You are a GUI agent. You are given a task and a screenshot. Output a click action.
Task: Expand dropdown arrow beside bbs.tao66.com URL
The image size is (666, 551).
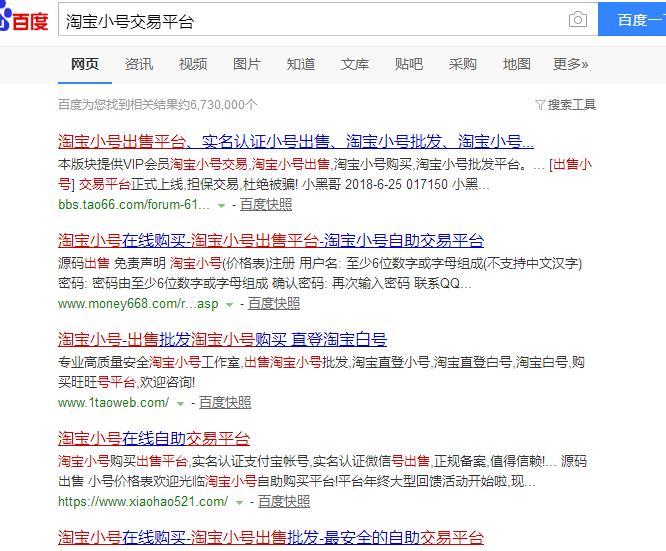[221, 206]
